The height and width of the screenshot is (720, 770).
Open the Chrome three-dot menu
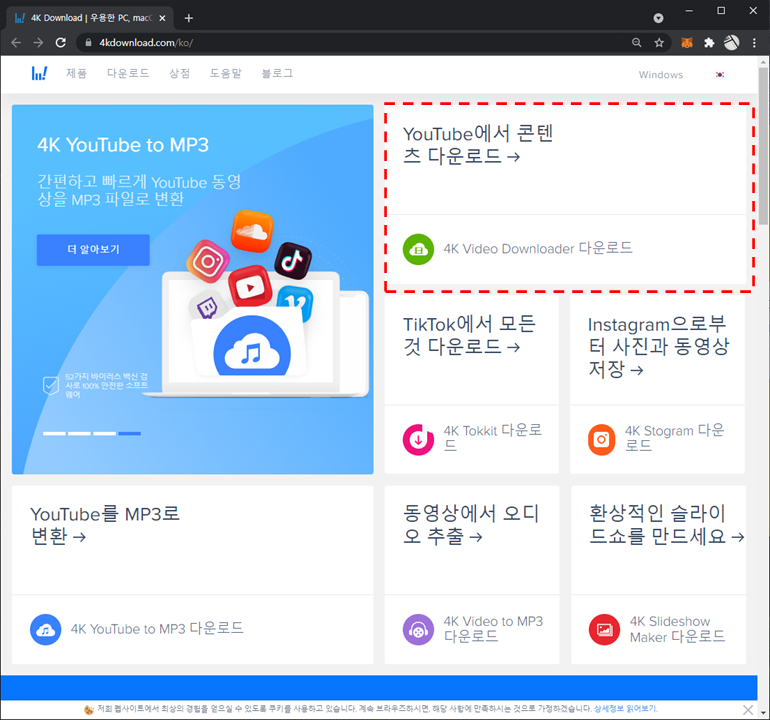click(754, 43)
